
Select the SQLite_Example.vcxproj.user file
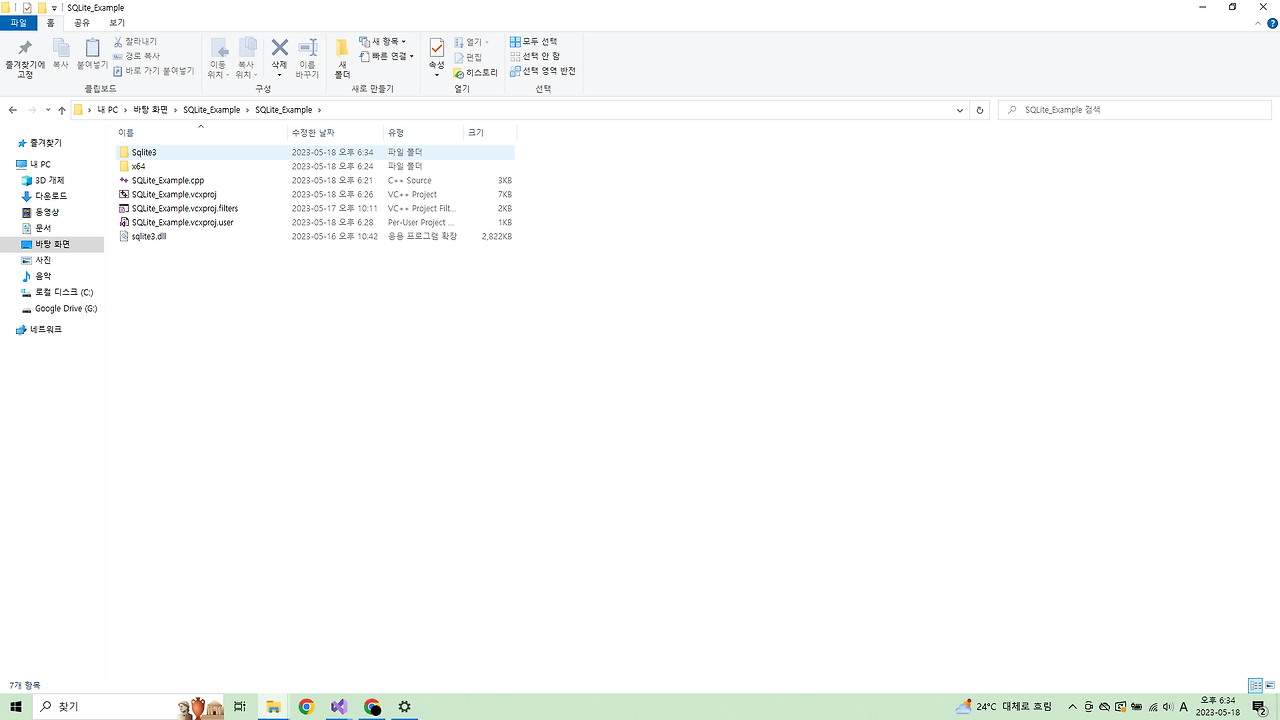coord(315,222)
